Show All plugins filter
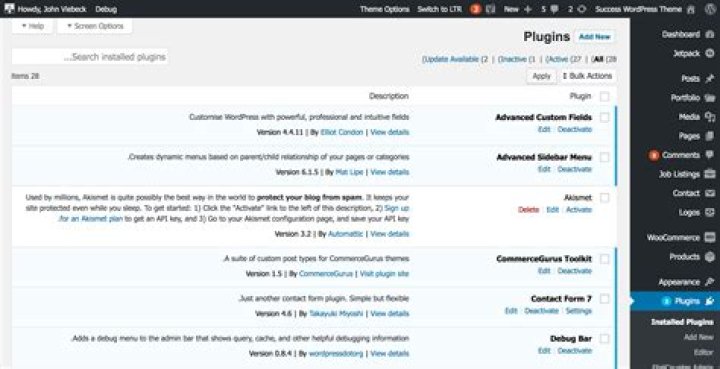The height and width of the screenshot is (369, 720). pos(604,59)
